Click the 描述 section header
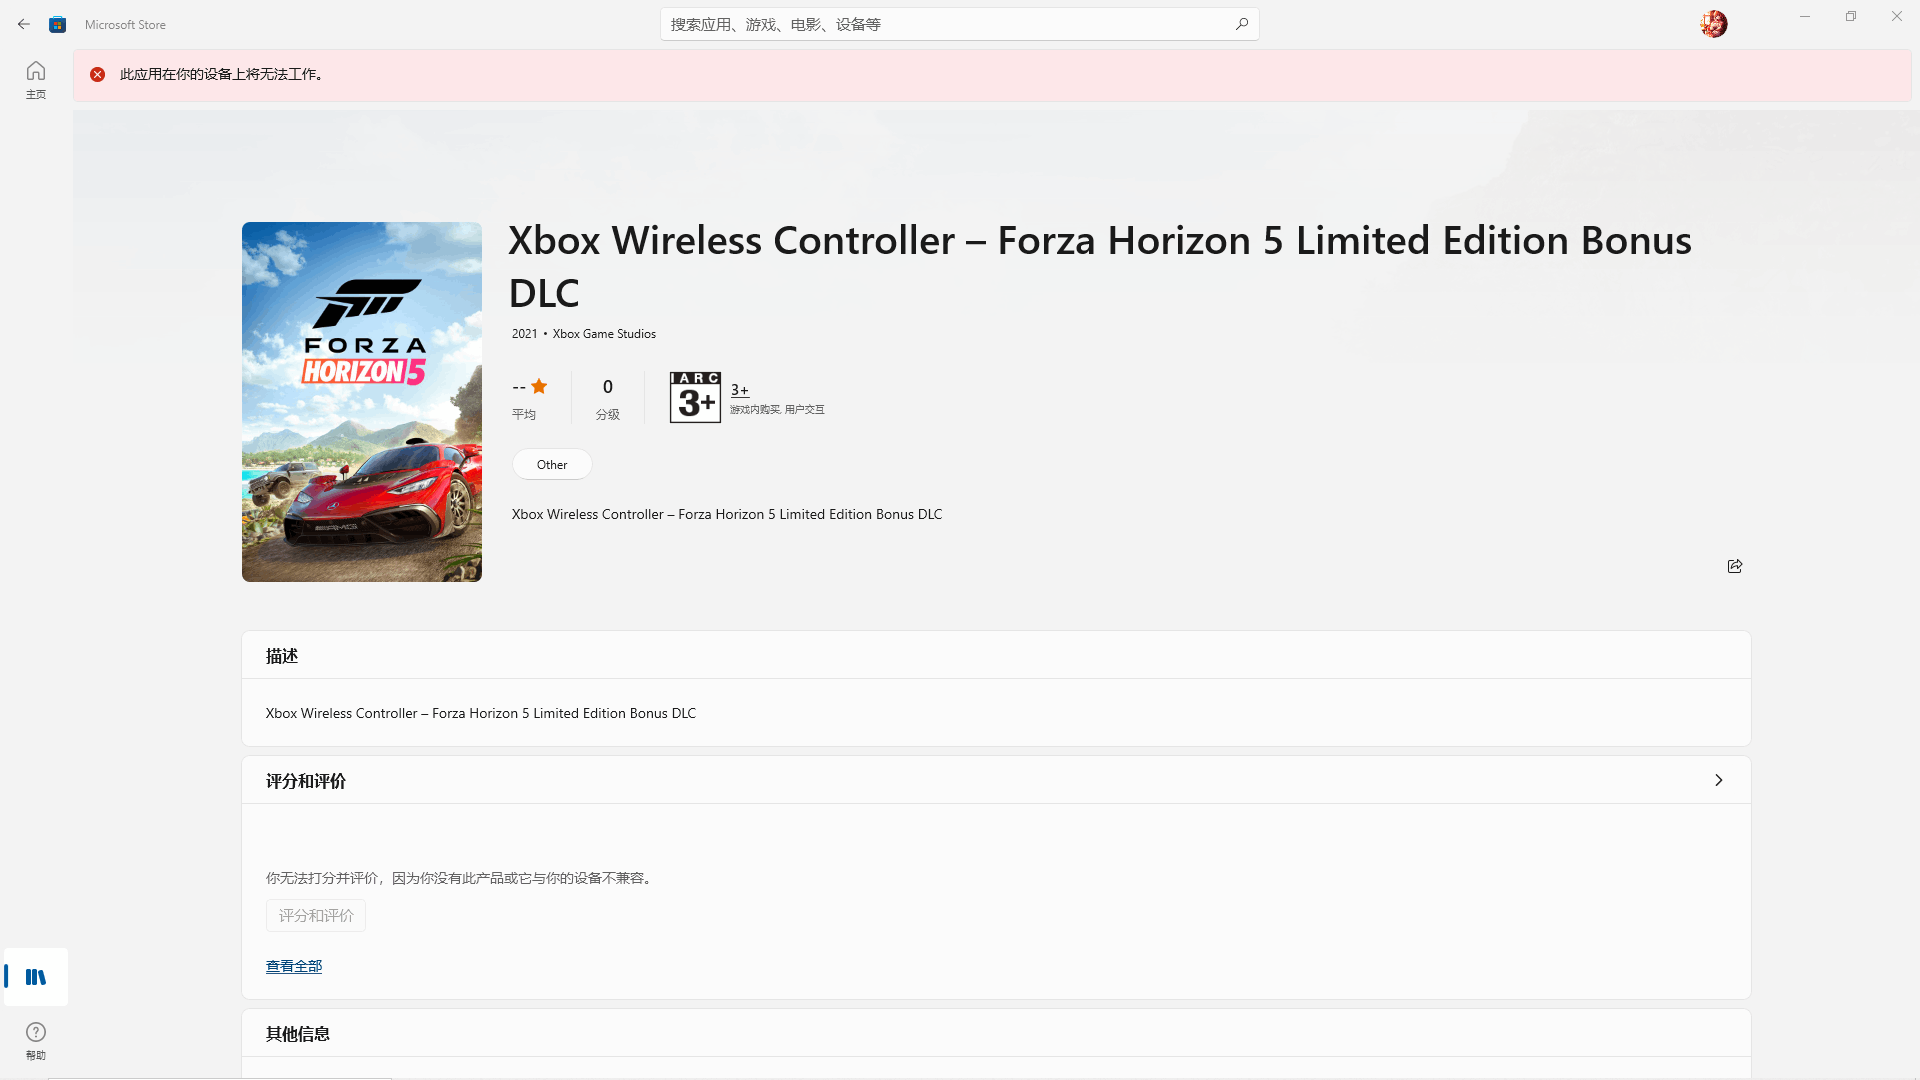 (282, 656)
